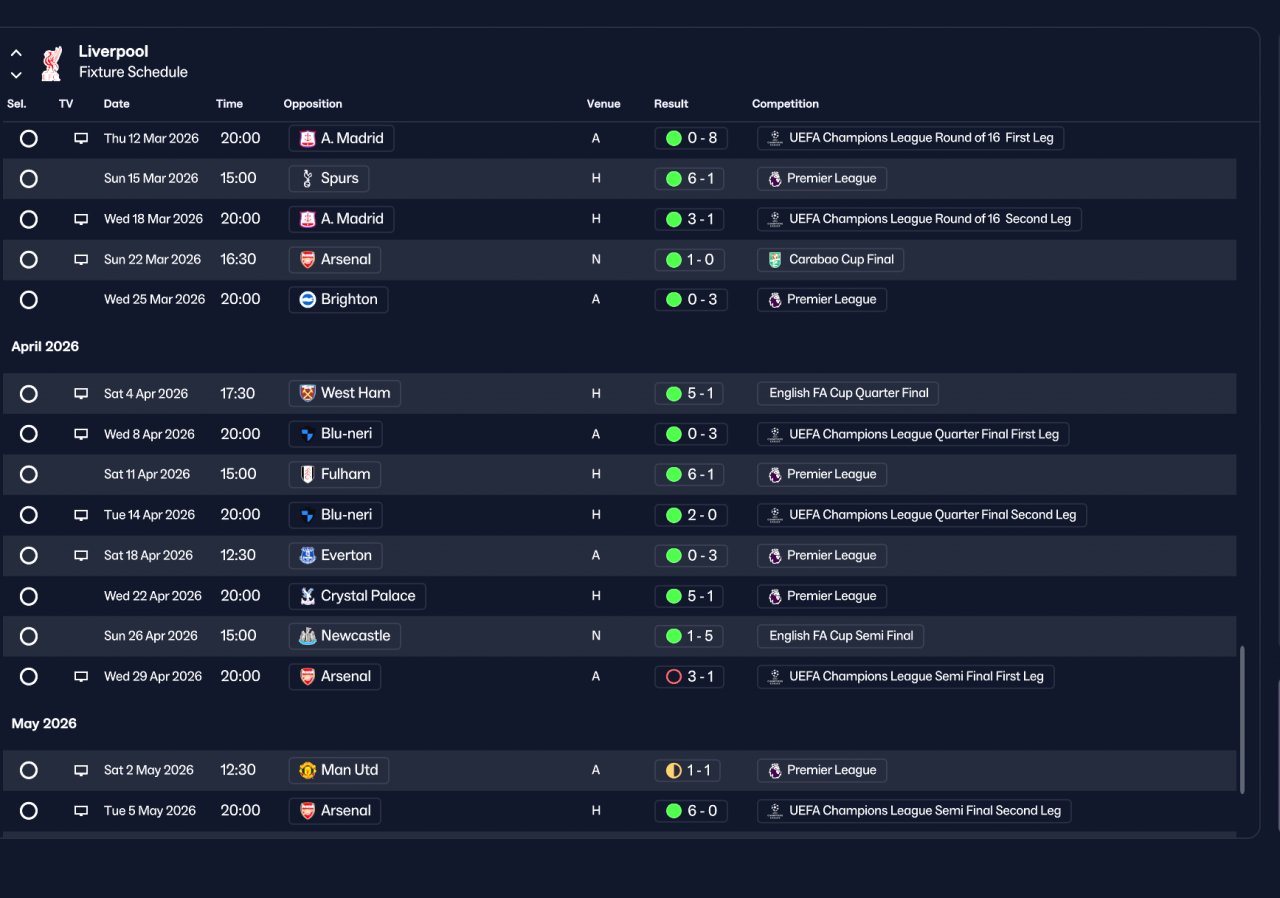The height and width of the screenshot is (898, 1280).
Task: Click the TV icon for Everton match
Action: click(x=81, y=556)
